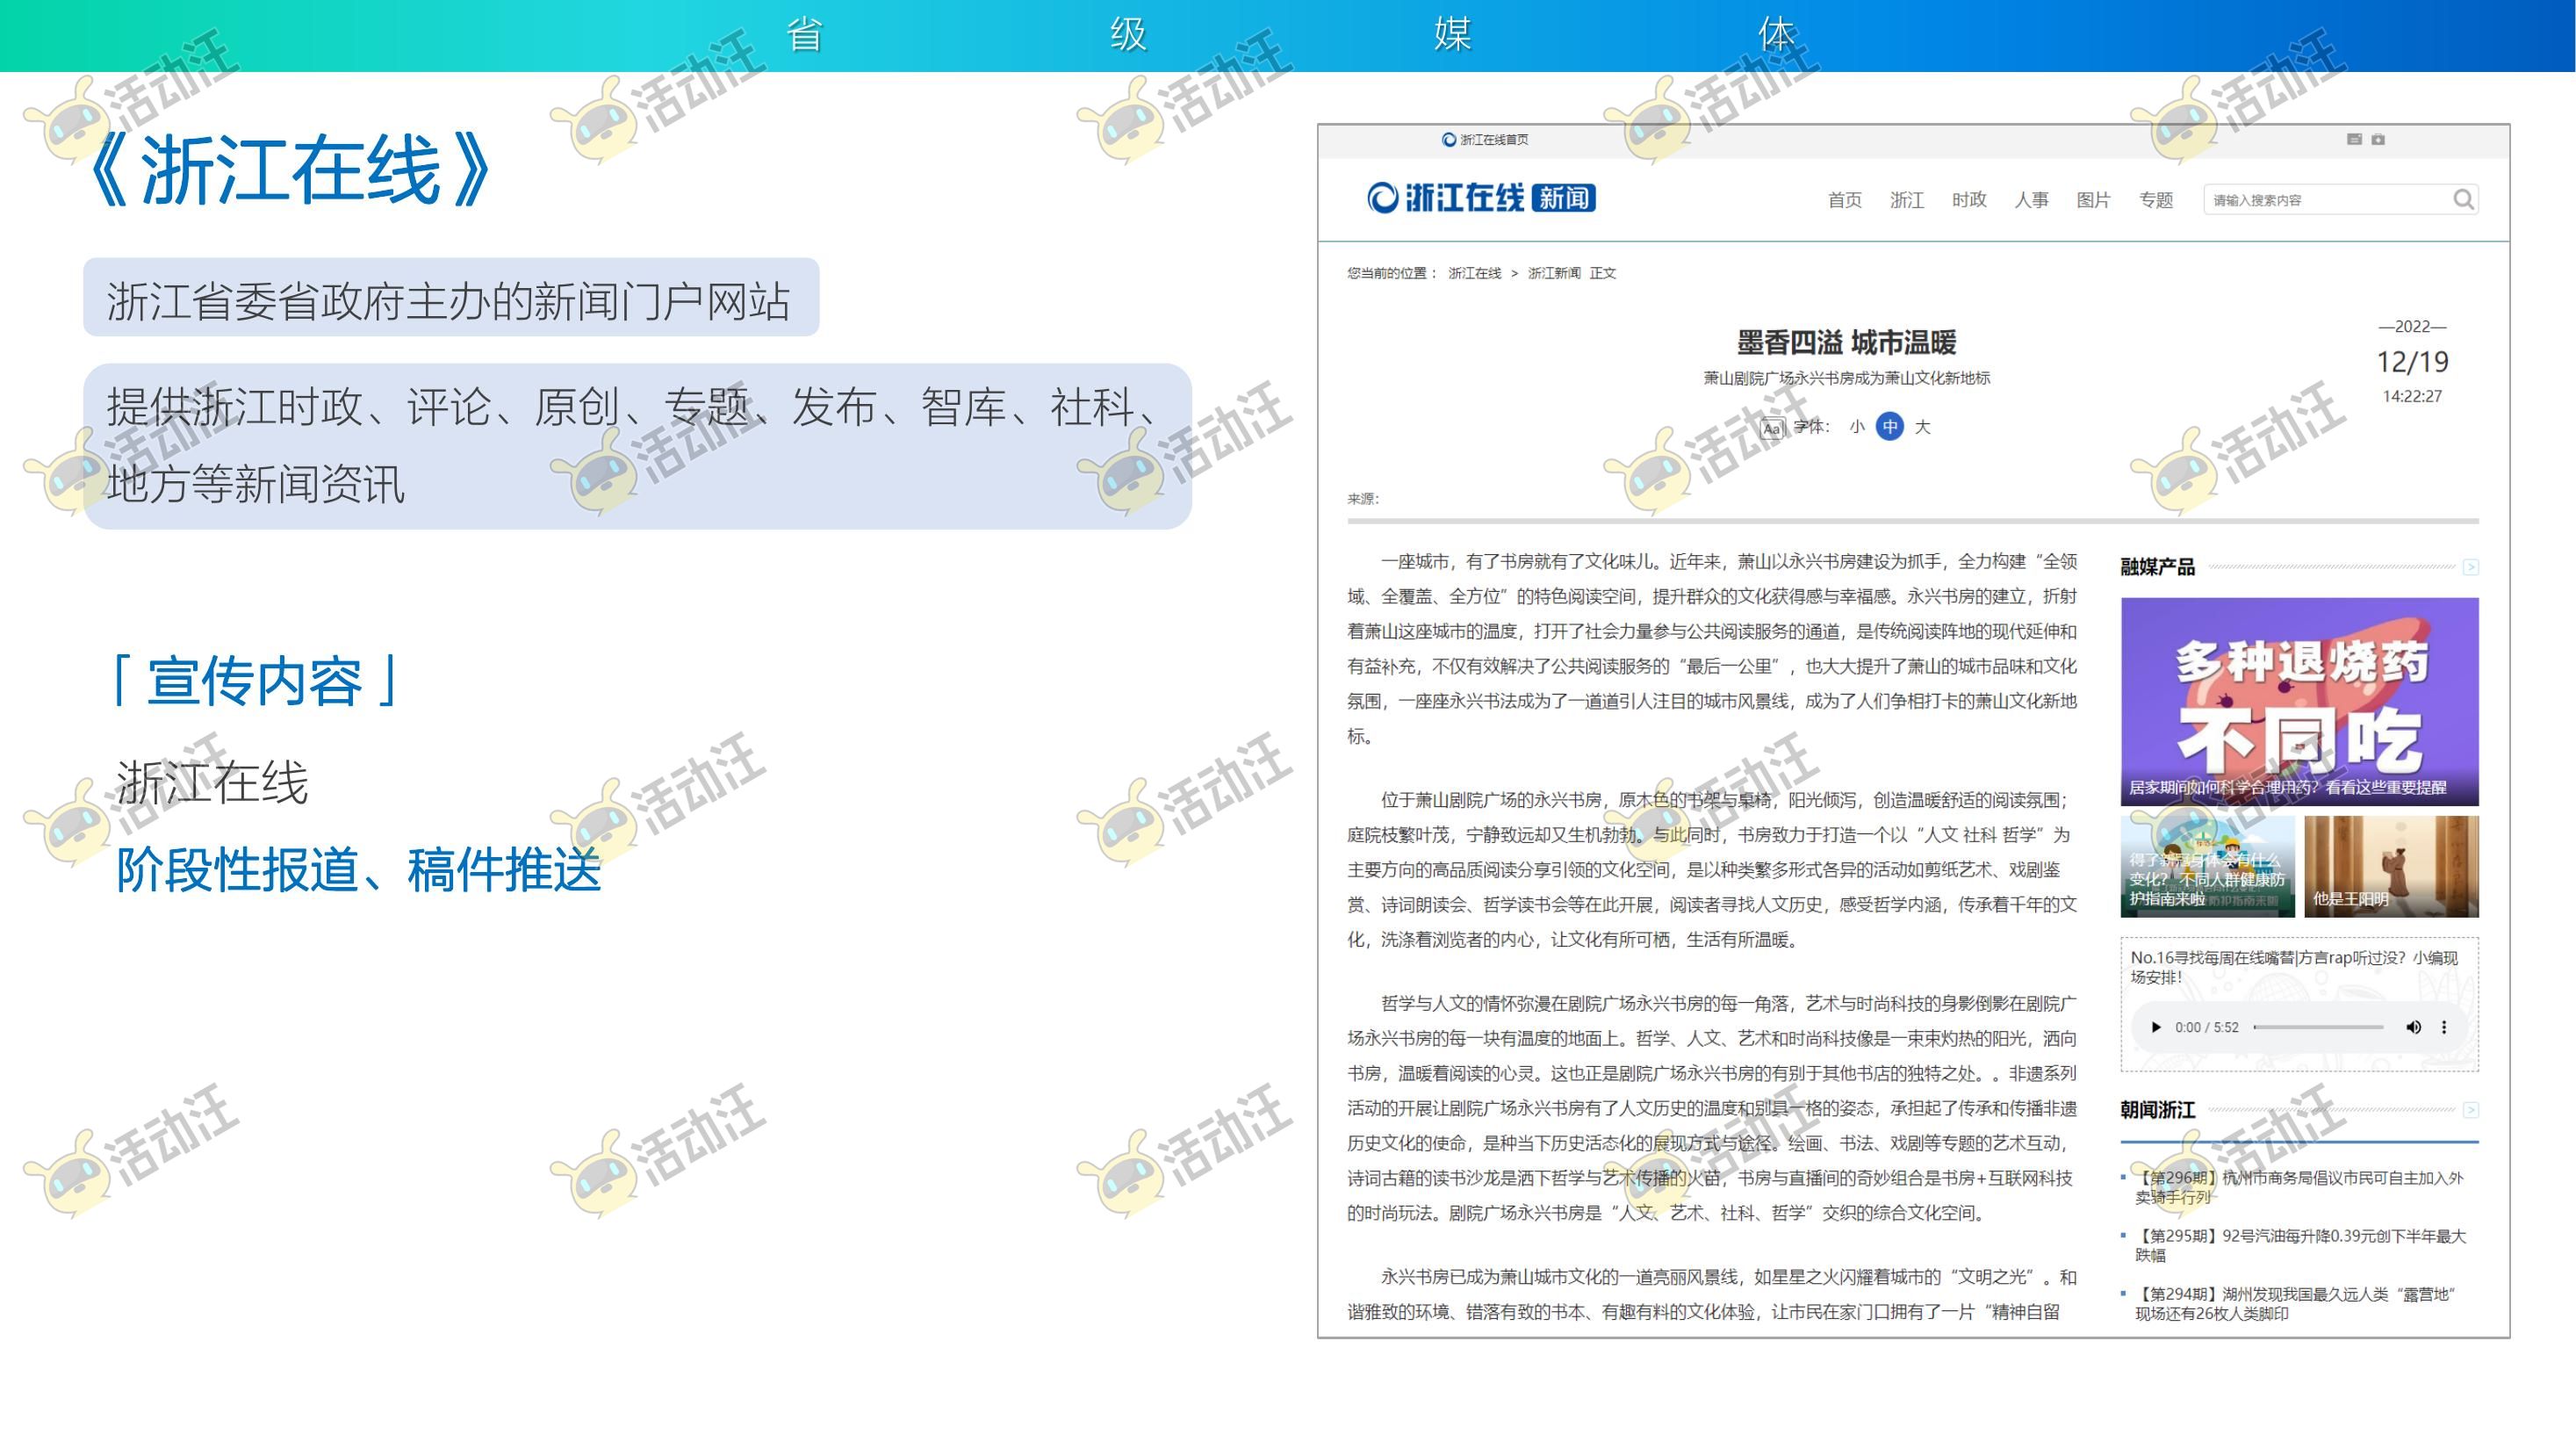Open the 第296期 杭州市商务局 news link
The height and width of the screenshot is (1449, 2576).
click(2299, 1187)
